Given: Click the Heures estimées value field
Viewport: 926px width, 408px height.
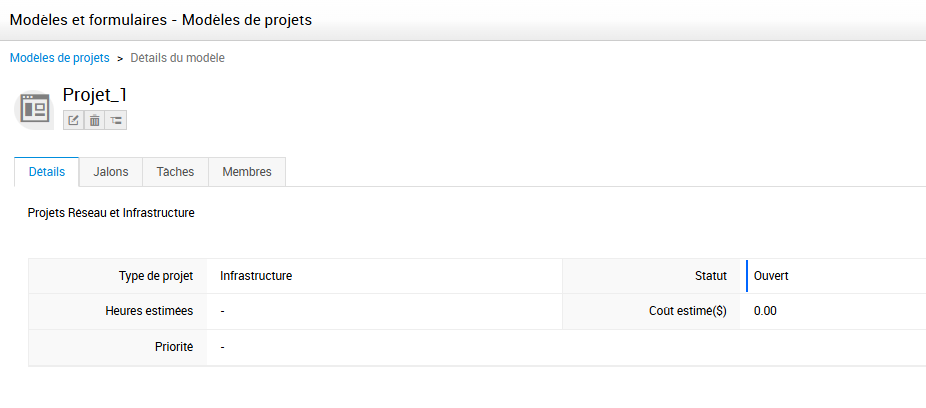Looking at the screenshot, I should click(x=222, y=311).
